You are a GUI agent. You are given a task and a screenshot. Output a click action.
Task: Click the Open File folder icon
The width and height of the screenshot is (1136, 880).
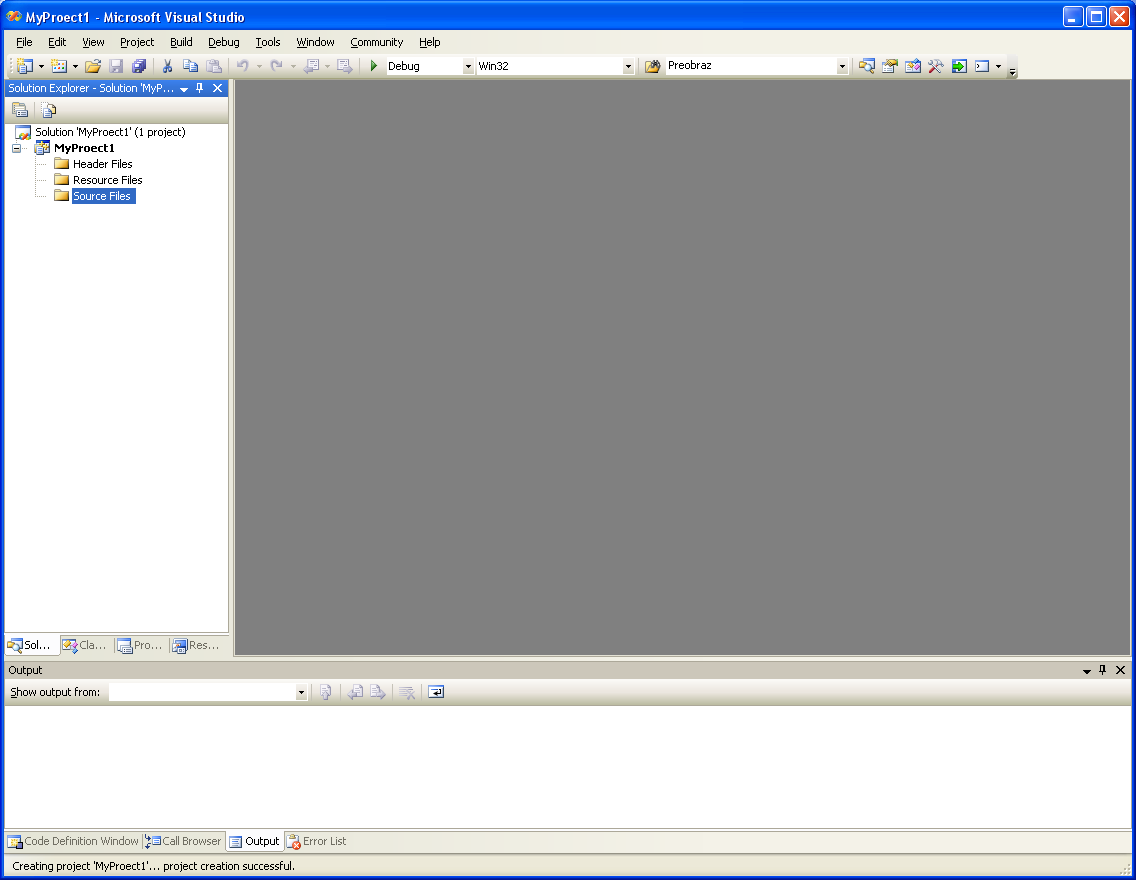tap(93, 66)
